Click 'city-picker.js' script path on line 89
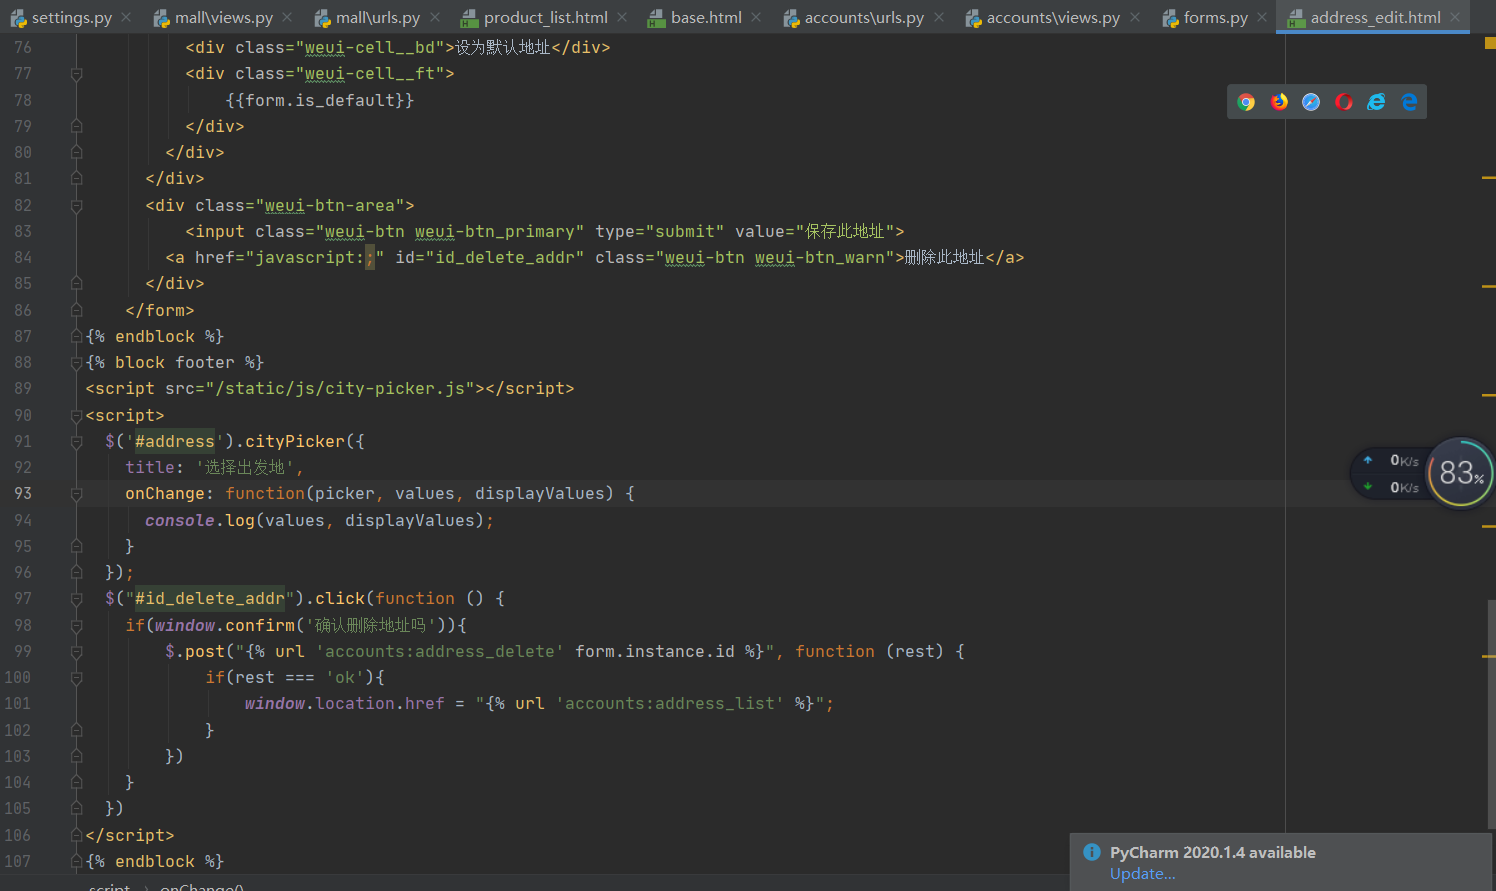The height and width of the screenshot is (891, 1496). point(395,388)
